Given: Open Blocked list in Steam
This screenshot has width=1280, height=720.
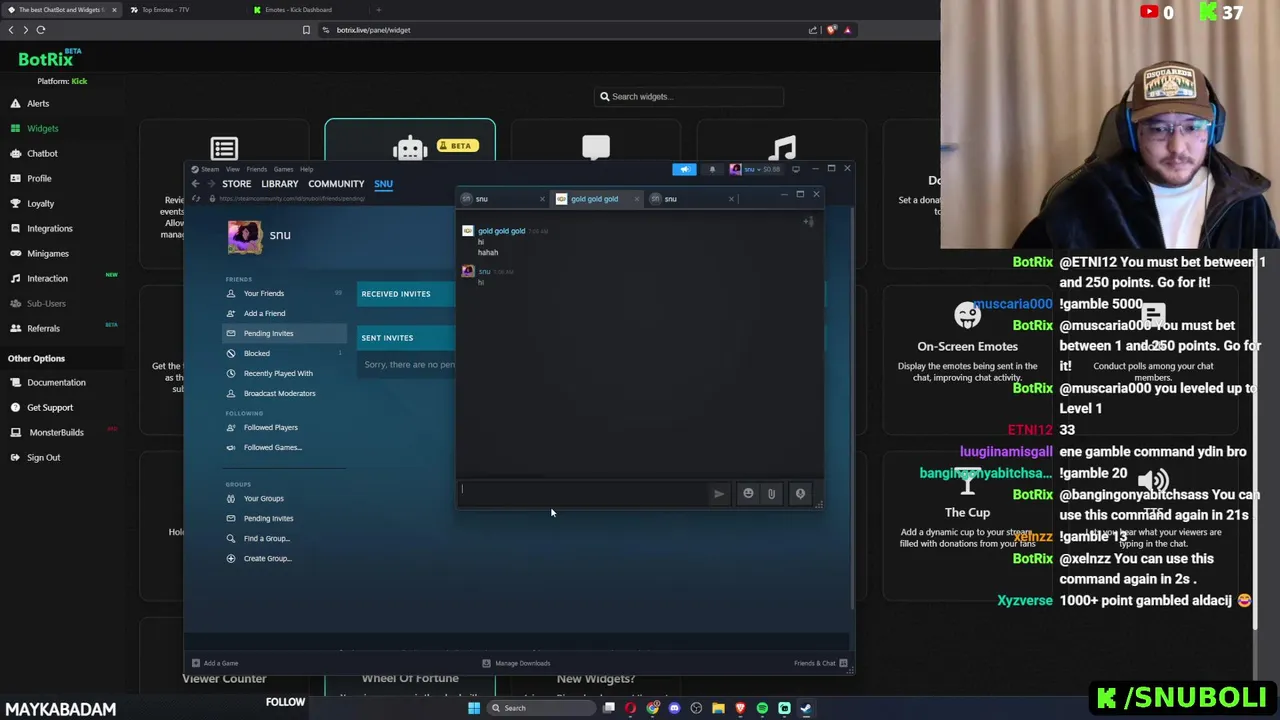Looking at the screenshot, I should point(256,353).
